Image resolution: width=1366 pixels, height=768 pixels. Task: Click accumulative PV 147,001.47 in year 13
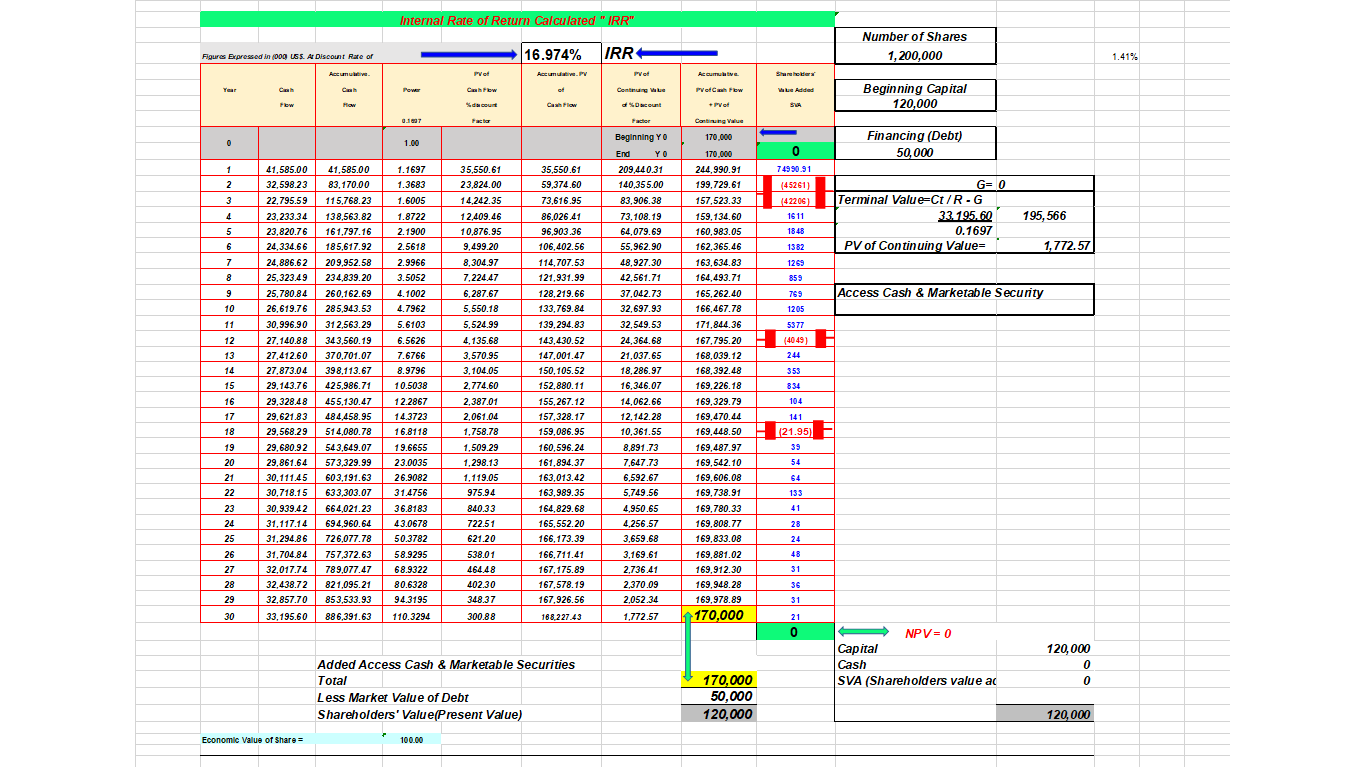[x=560, y=355]
